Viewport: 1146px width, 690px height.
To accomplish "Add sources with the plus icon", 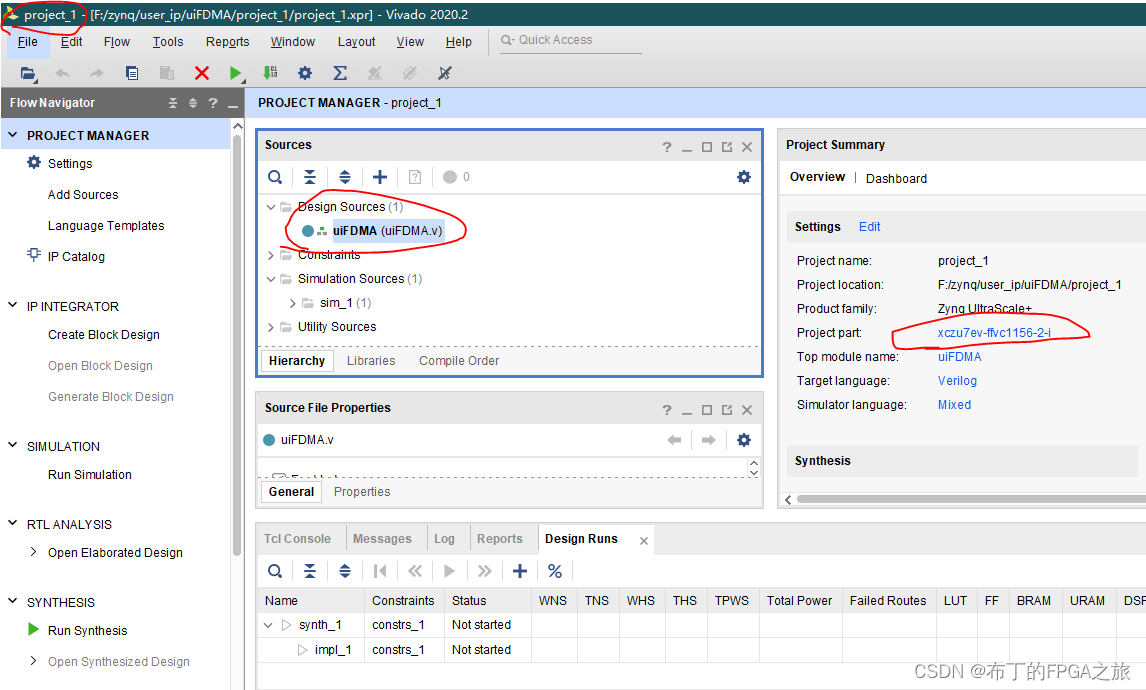I will (x=380, y=177).
